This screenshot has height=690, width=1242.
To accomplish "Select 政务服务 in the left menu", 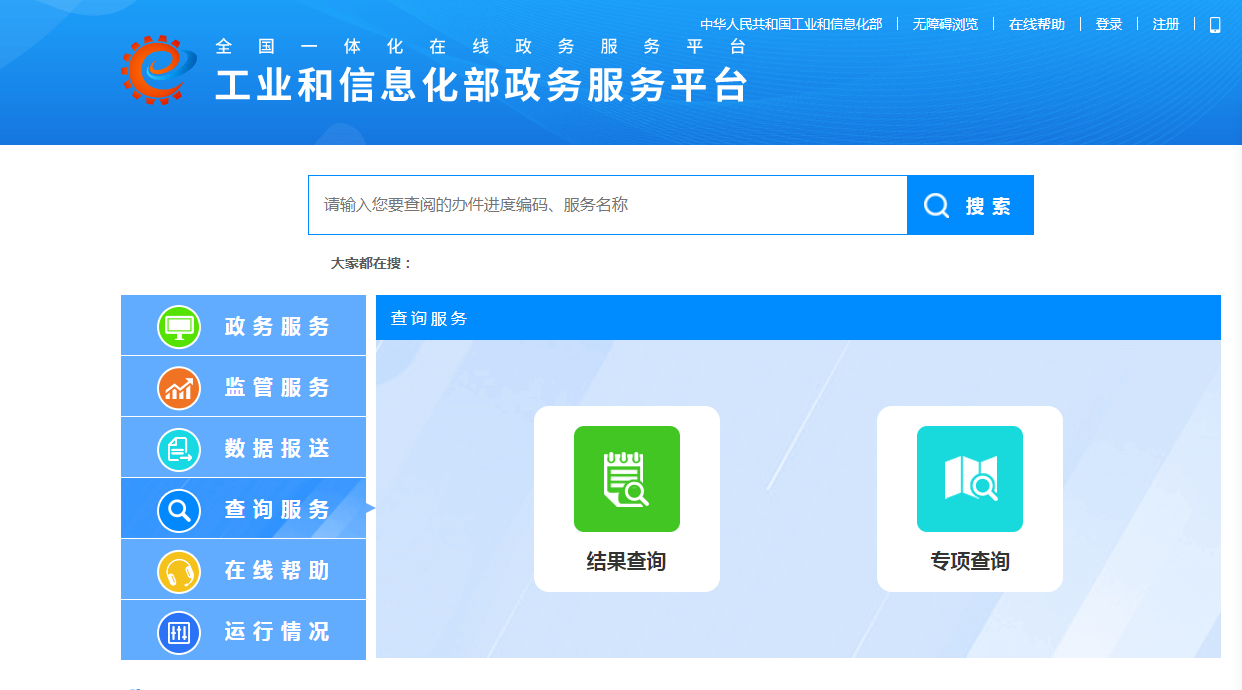I will (243, 326).
